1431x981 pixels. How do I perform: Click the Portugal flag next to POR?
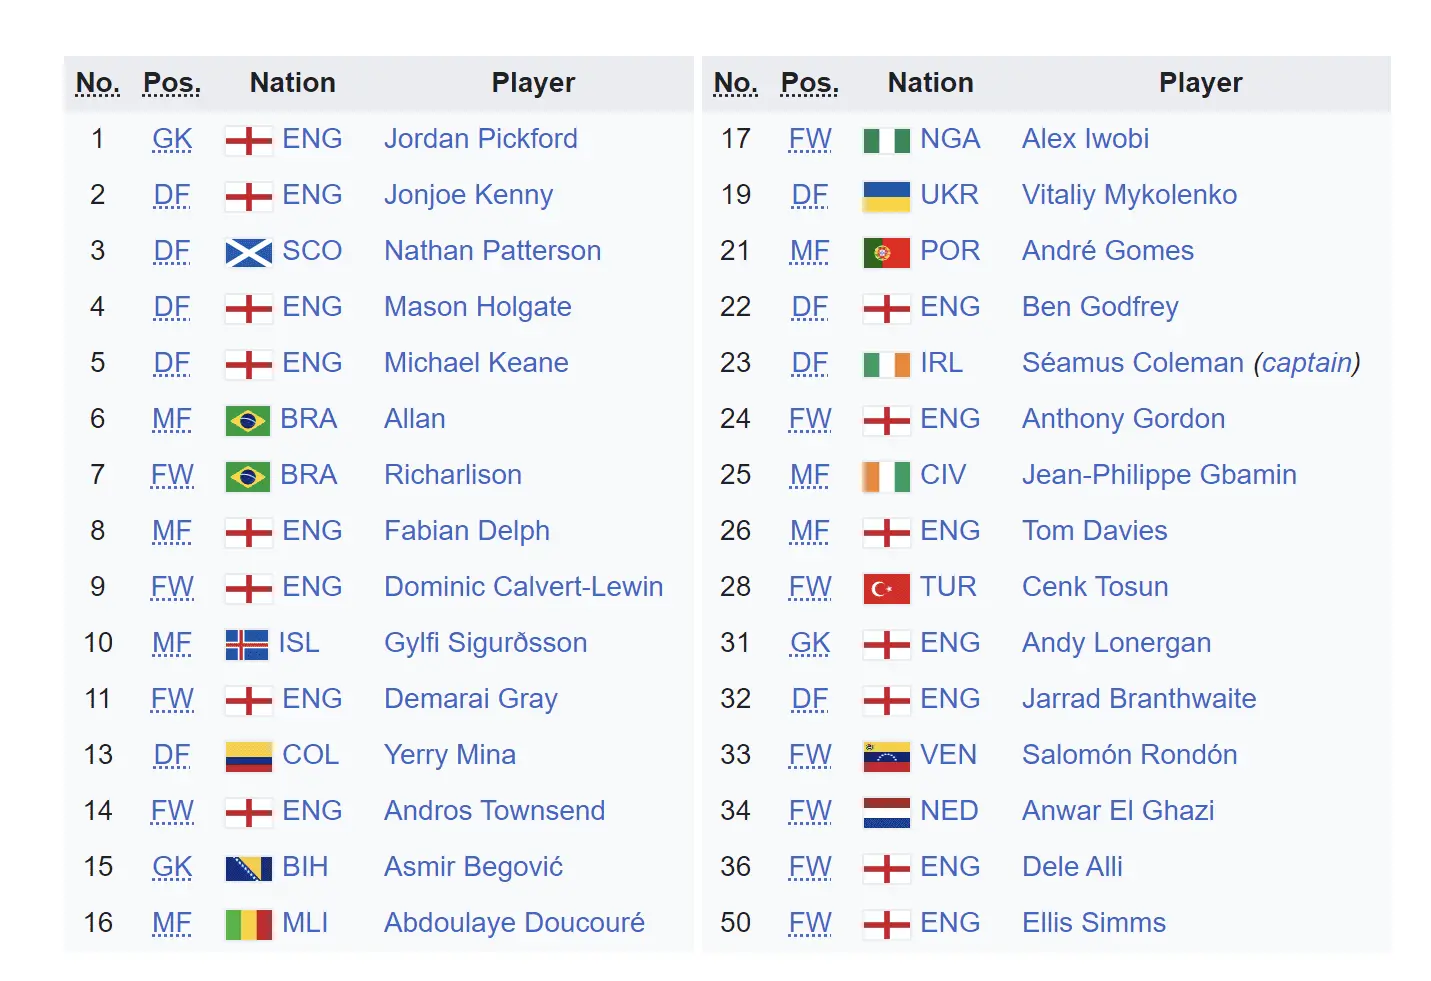886,252
